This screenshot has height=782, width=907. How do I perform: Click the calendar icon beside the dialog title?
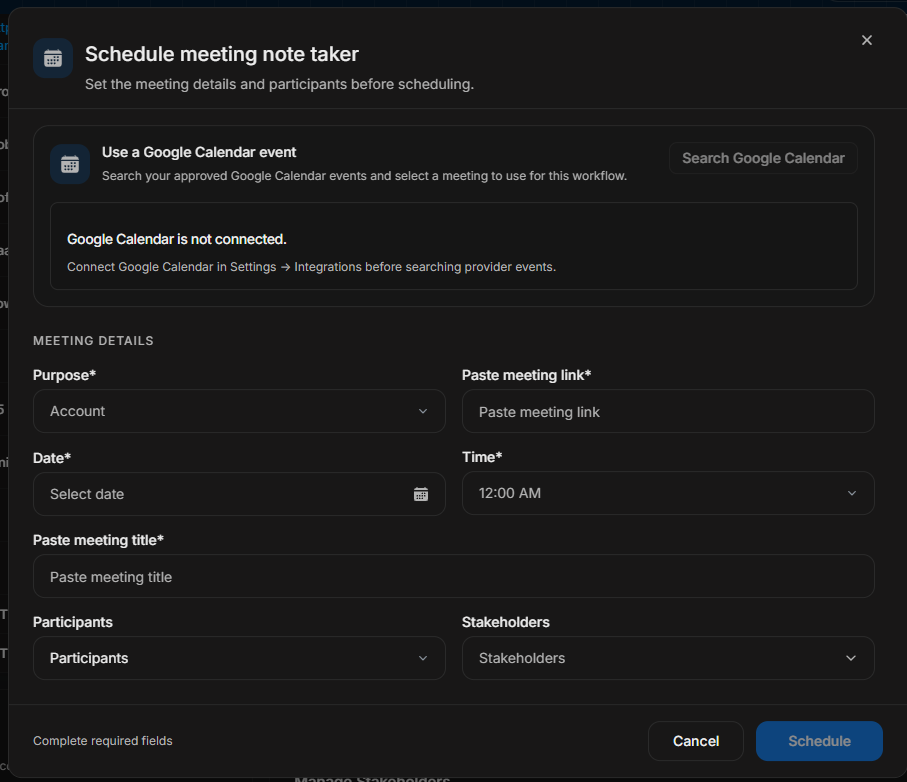pos(53,58)
